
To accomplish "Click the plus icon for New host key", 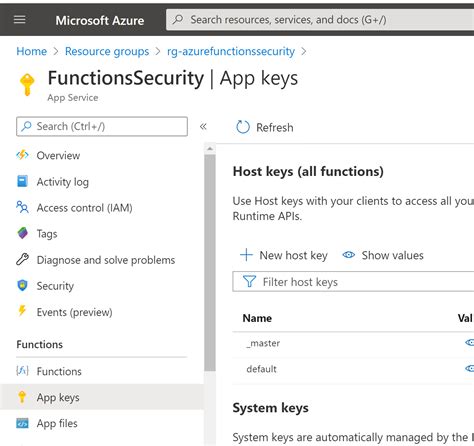I will [x=246, y=255].
